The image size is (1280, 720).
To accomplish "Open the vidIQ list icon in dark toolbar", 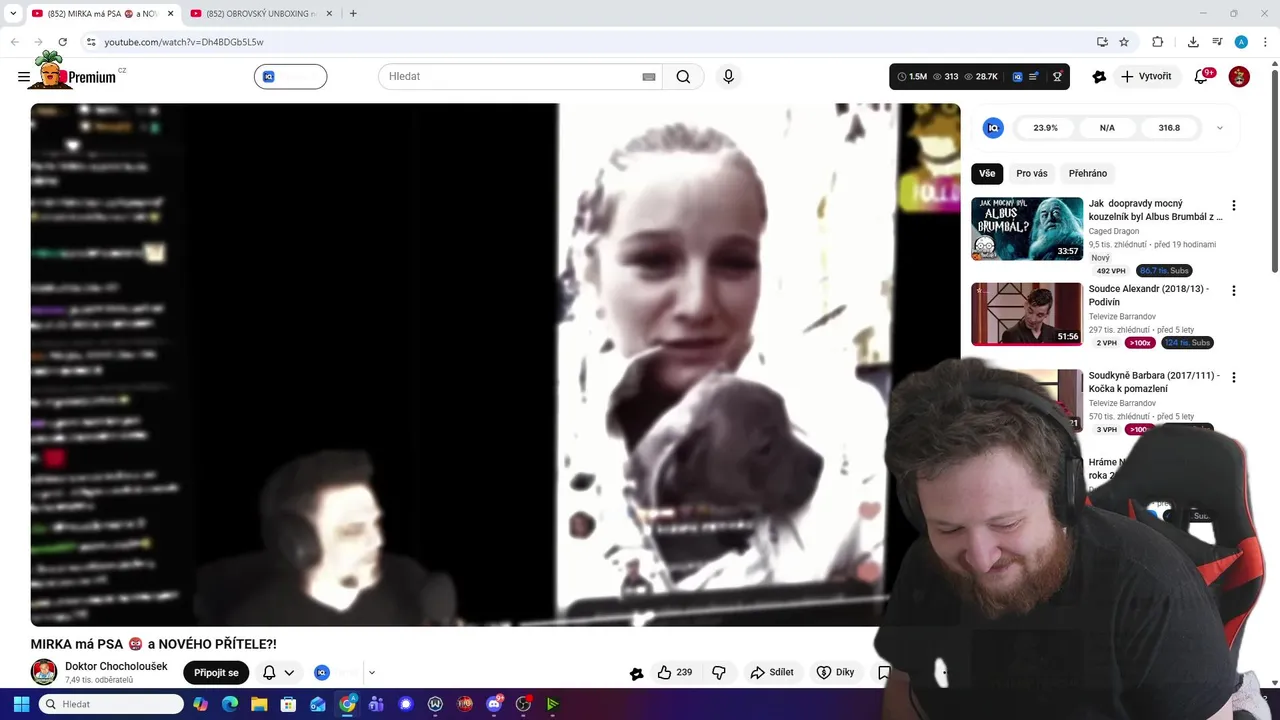I will pyautogui.click(x=1034, y=77).
